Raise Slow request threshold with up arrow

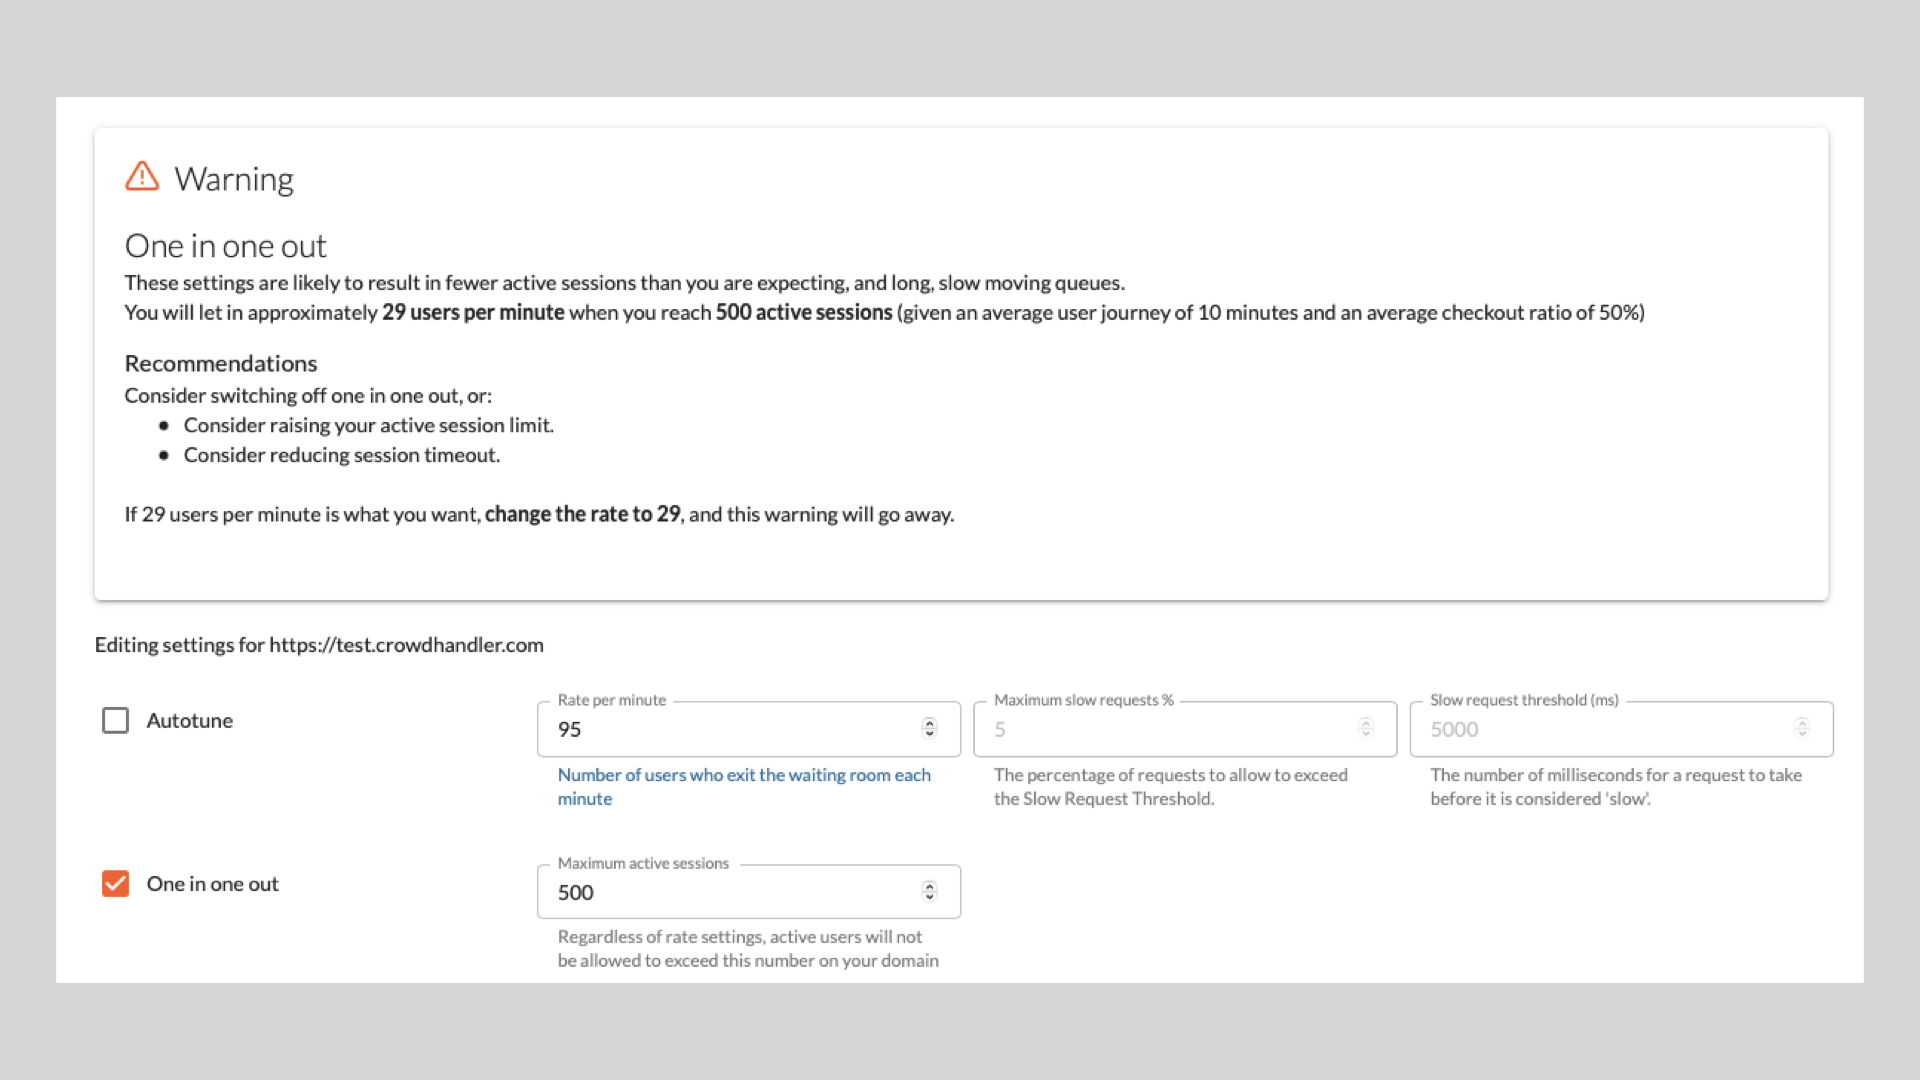(x=1802, y=722)
